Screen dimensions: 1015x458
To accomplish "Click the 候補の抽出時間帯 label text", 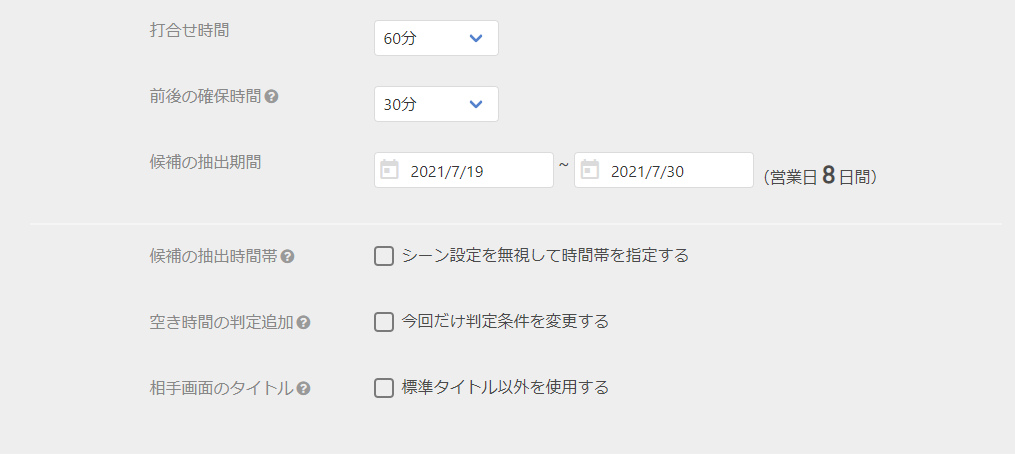I will click(213, 257).
